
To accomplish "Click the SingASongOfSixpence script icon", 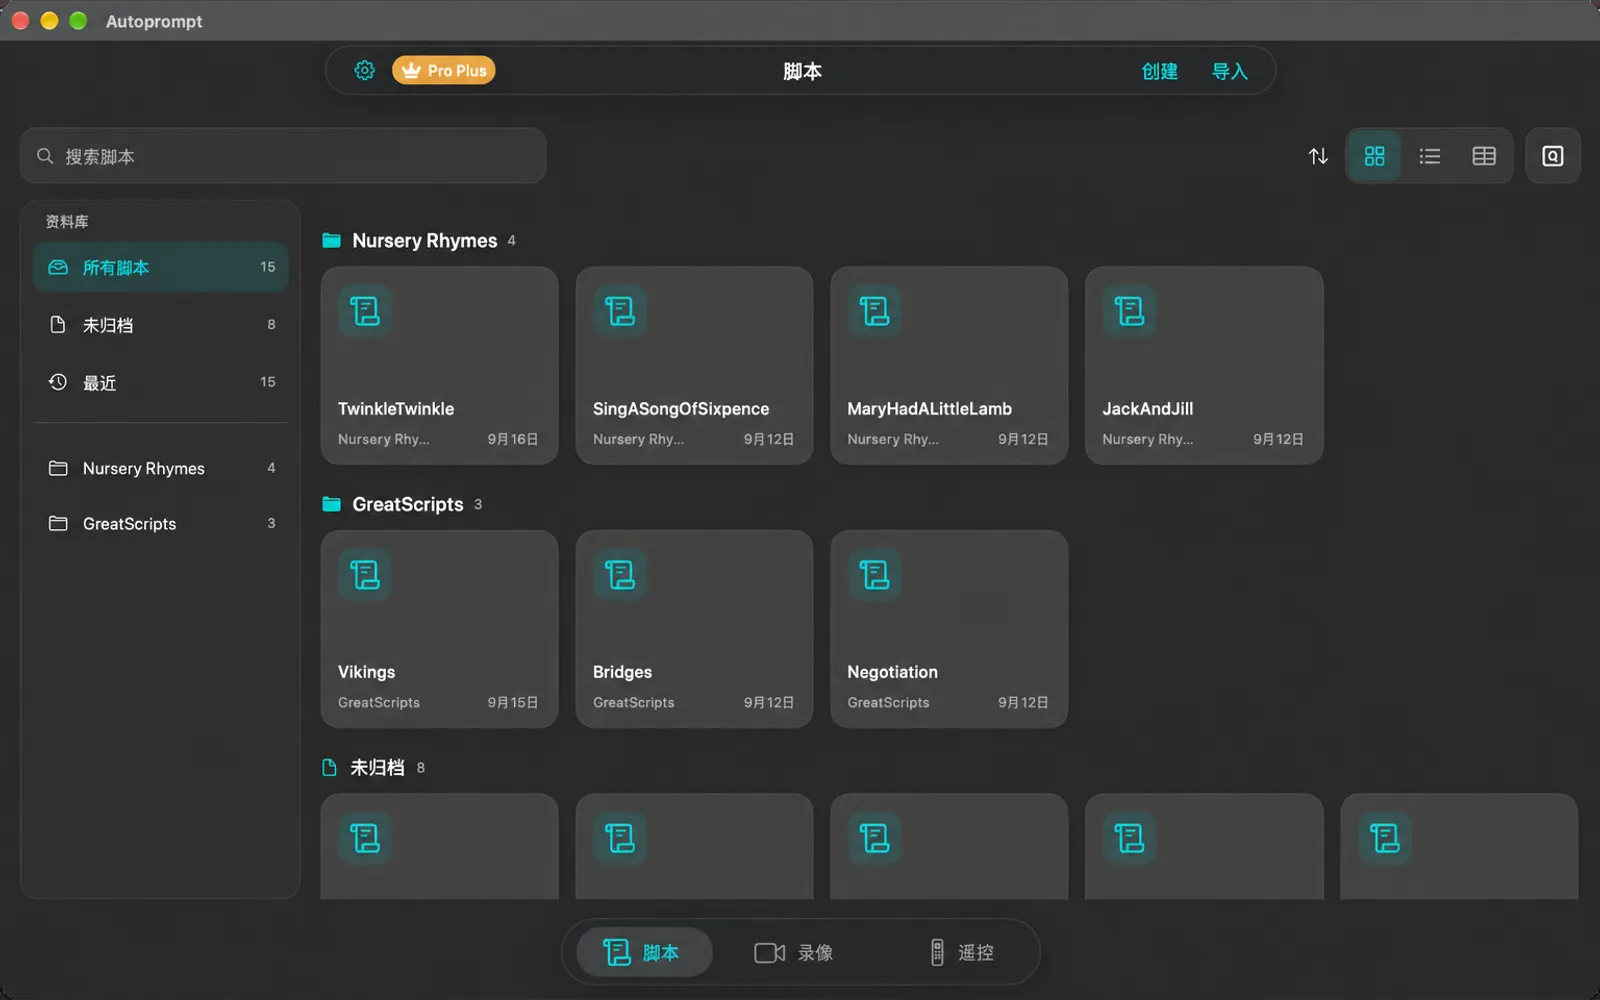I will [620, 311].
